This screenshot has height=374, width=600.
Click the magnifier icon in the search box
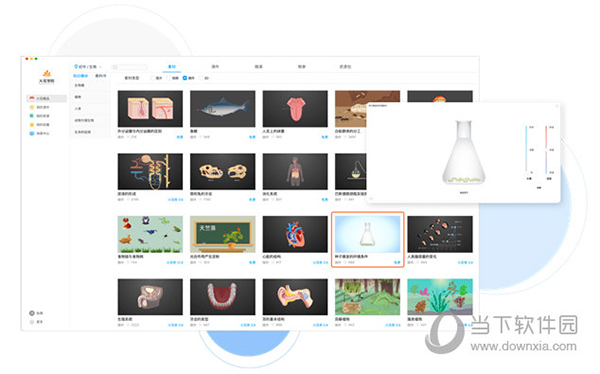115,67
